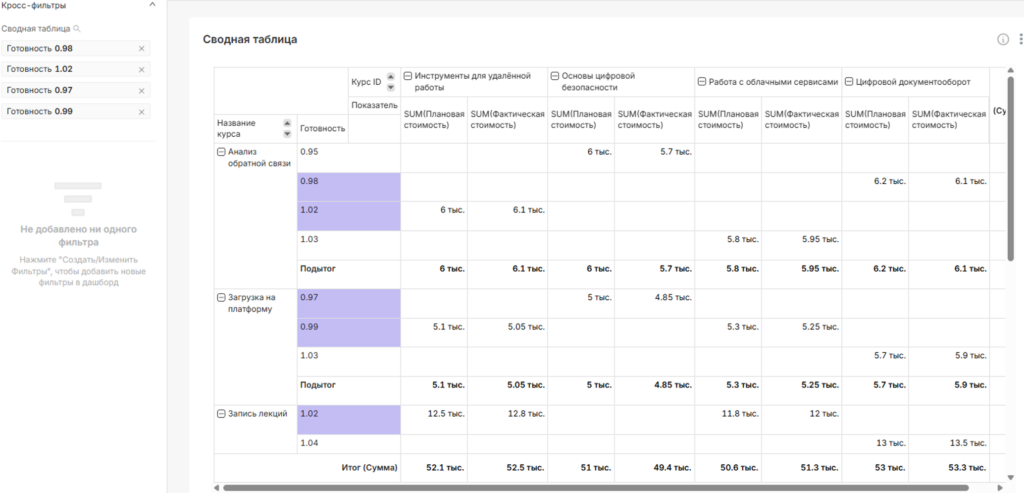Remove the Готовность 0.97 cross-filter
The width and height of the screenshot is (1024, 493).
click(142, 91)
